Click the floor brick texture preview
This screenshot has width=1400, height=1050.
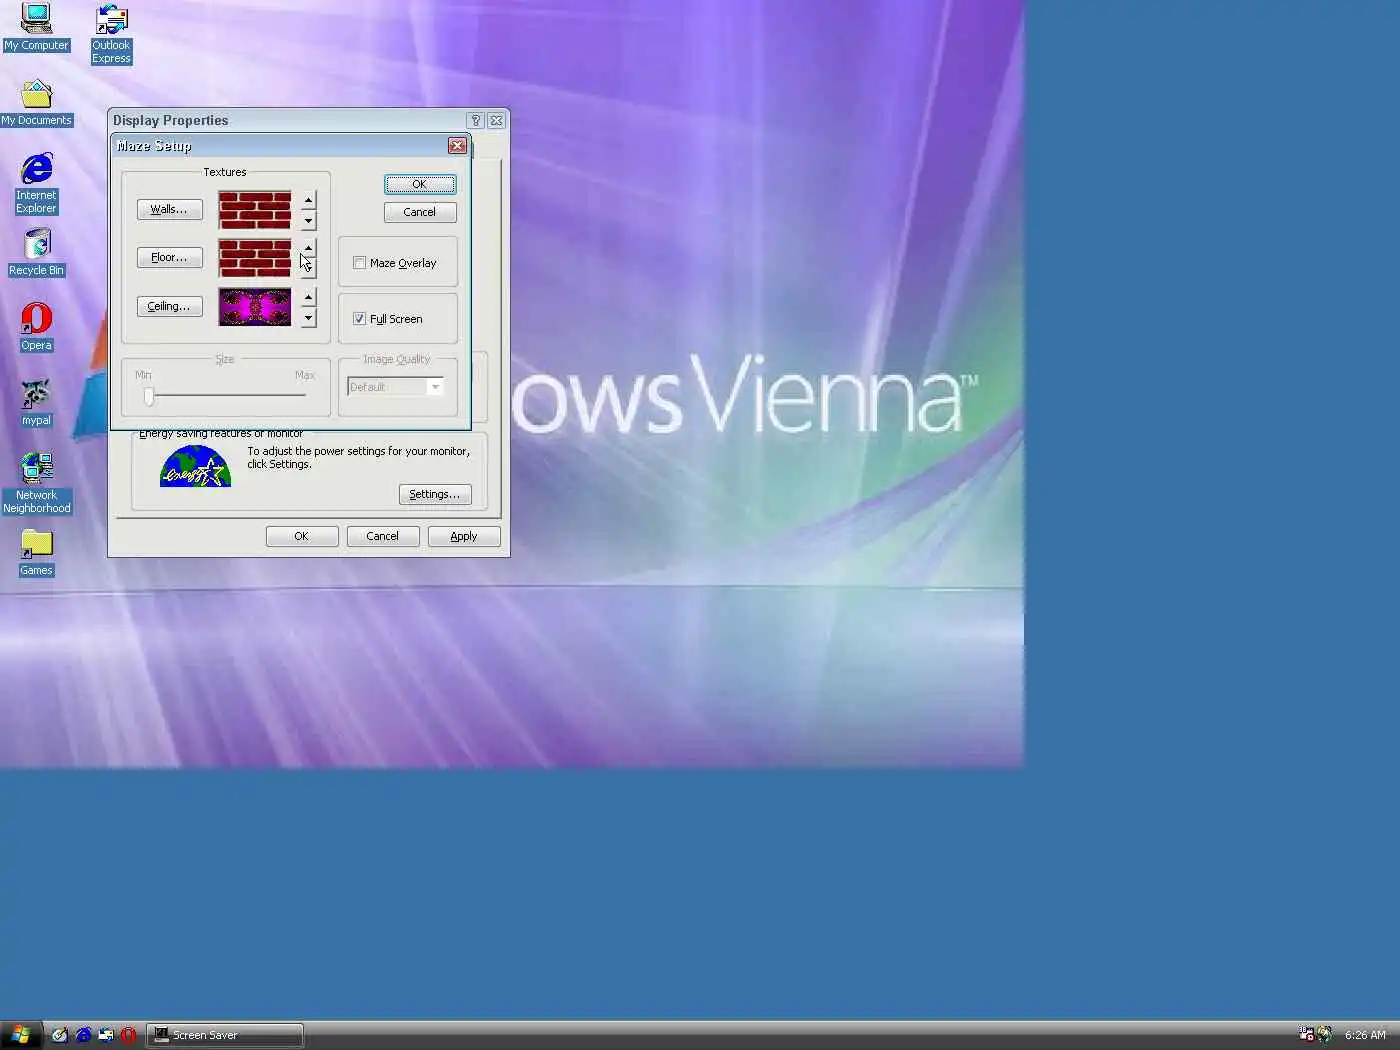255,258
